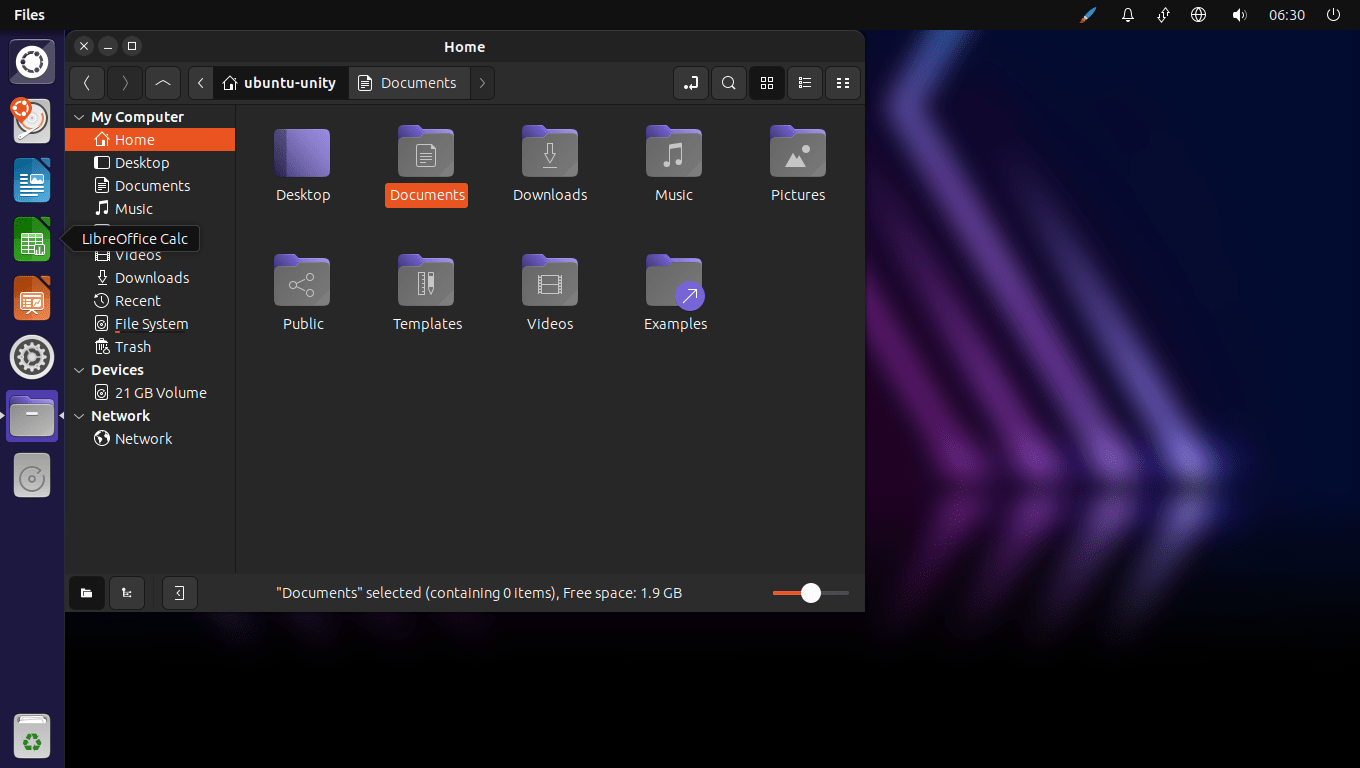Click the zoom slider handle
This screenshot has height=768, width=1360.
(x=811, y=593)
